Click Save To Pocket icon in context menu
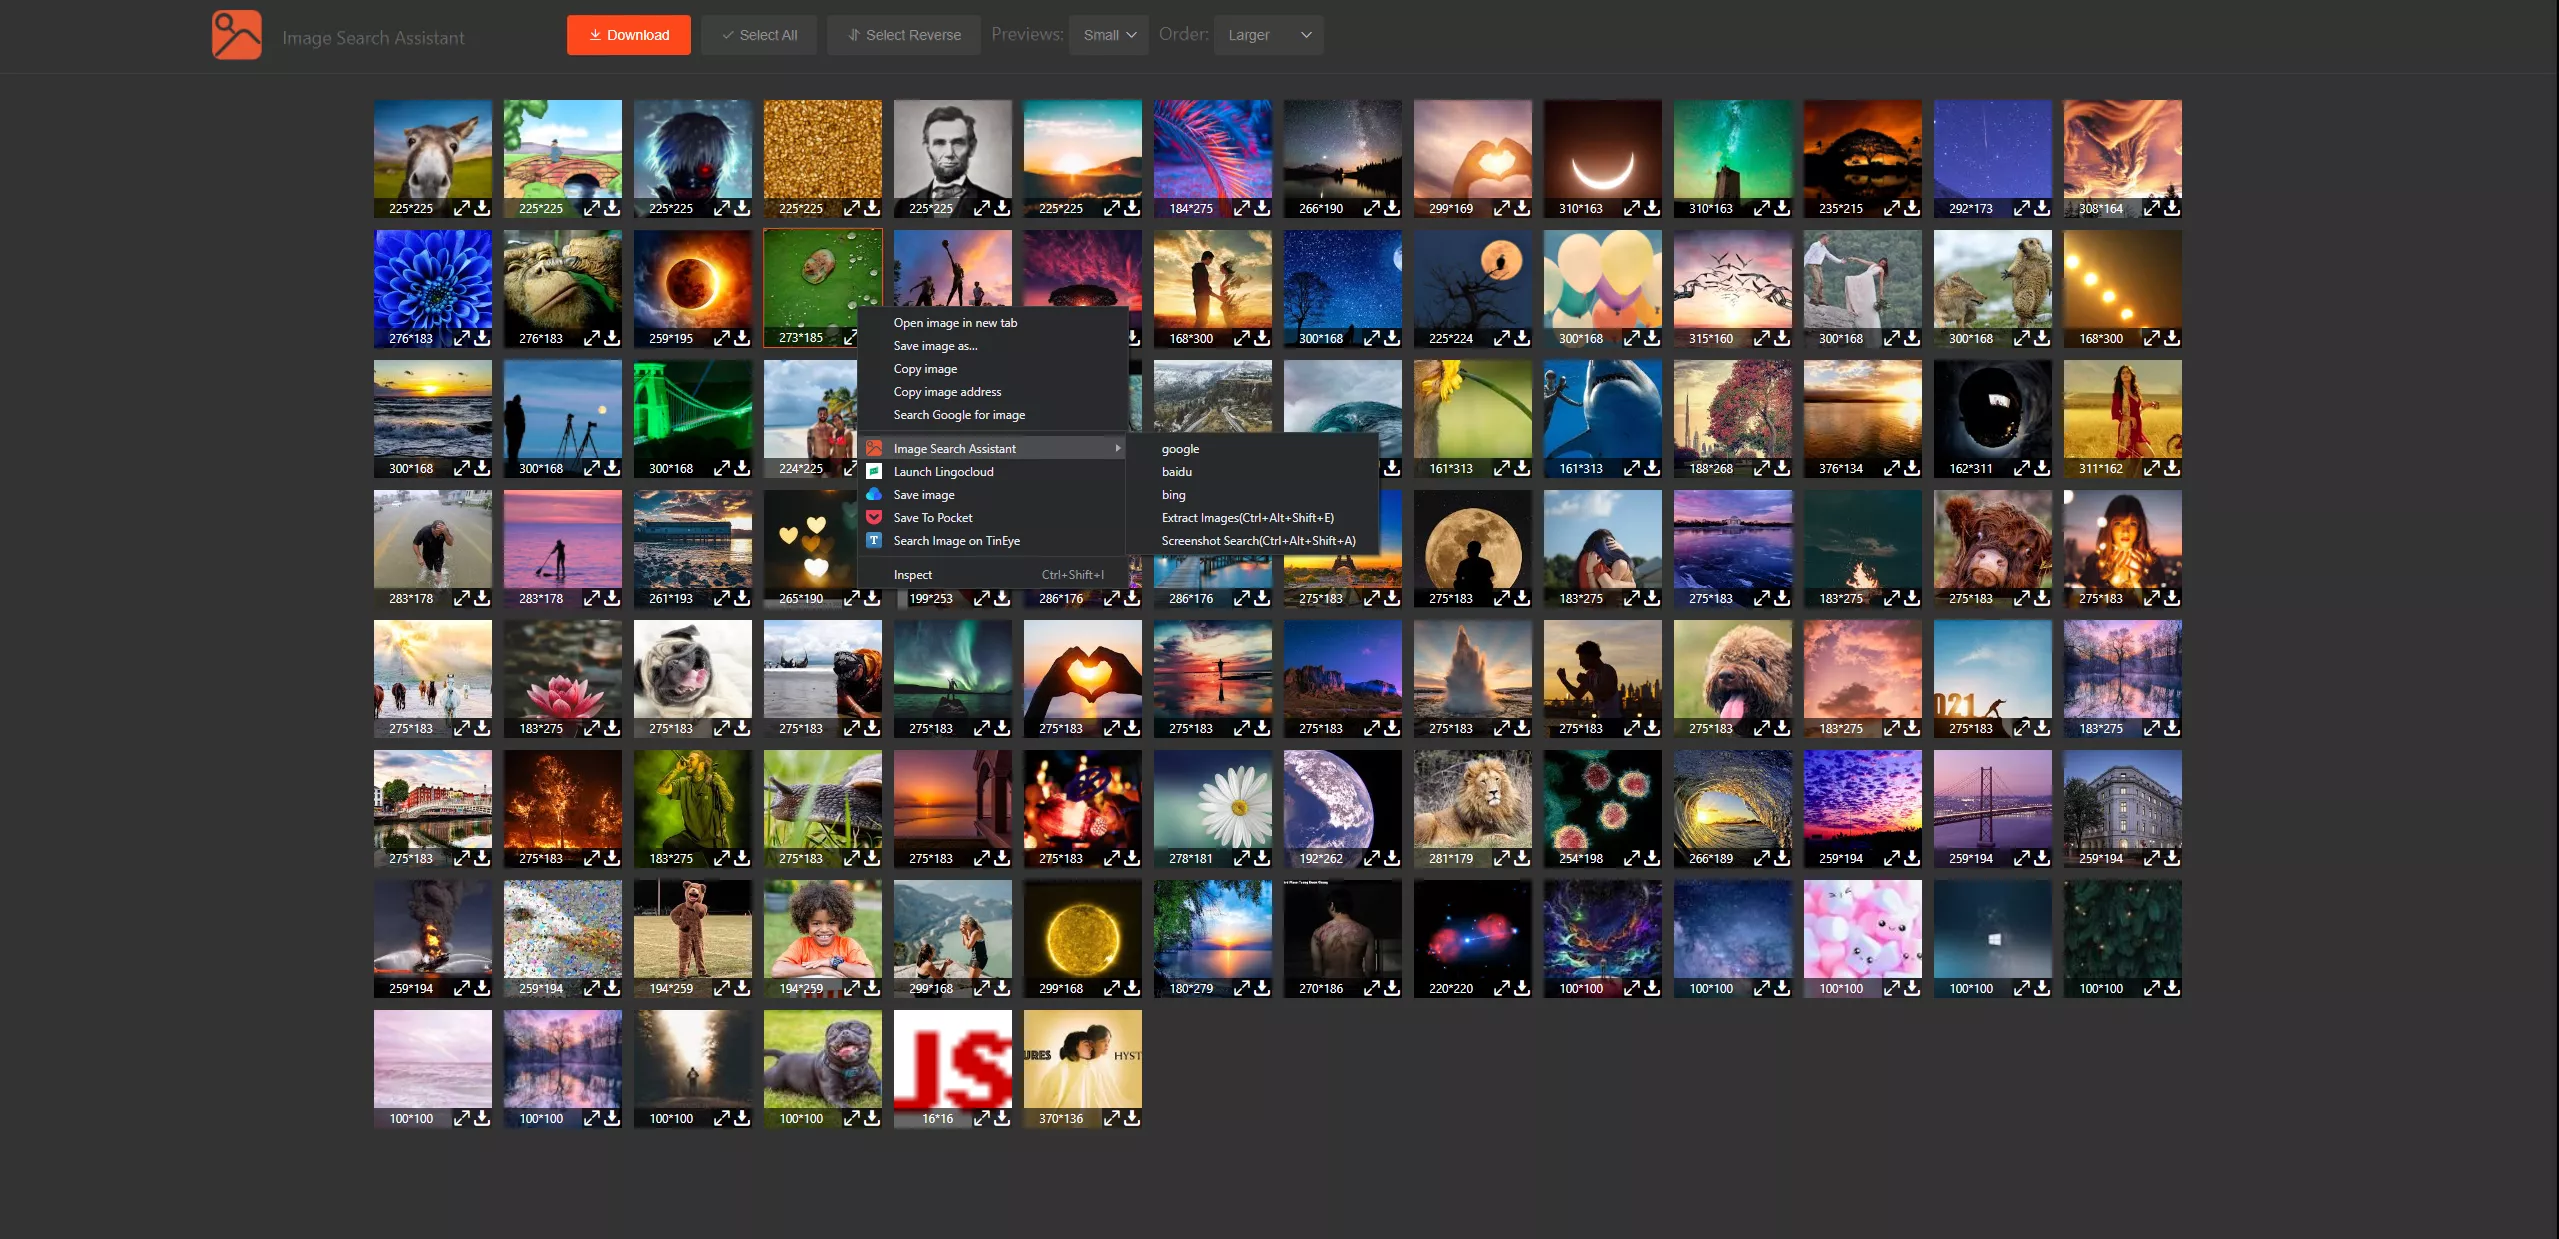 pos(874,517)
